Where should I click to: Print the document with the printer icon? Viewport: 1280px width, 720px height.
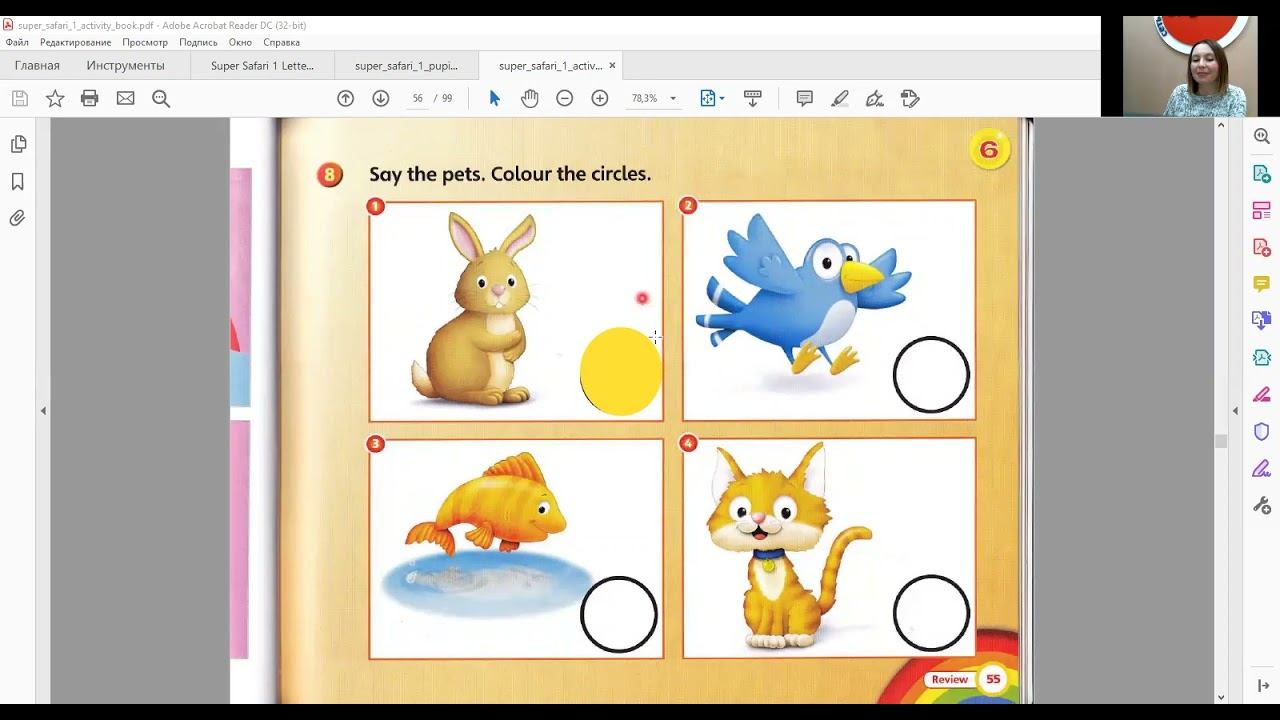point(90,98)
